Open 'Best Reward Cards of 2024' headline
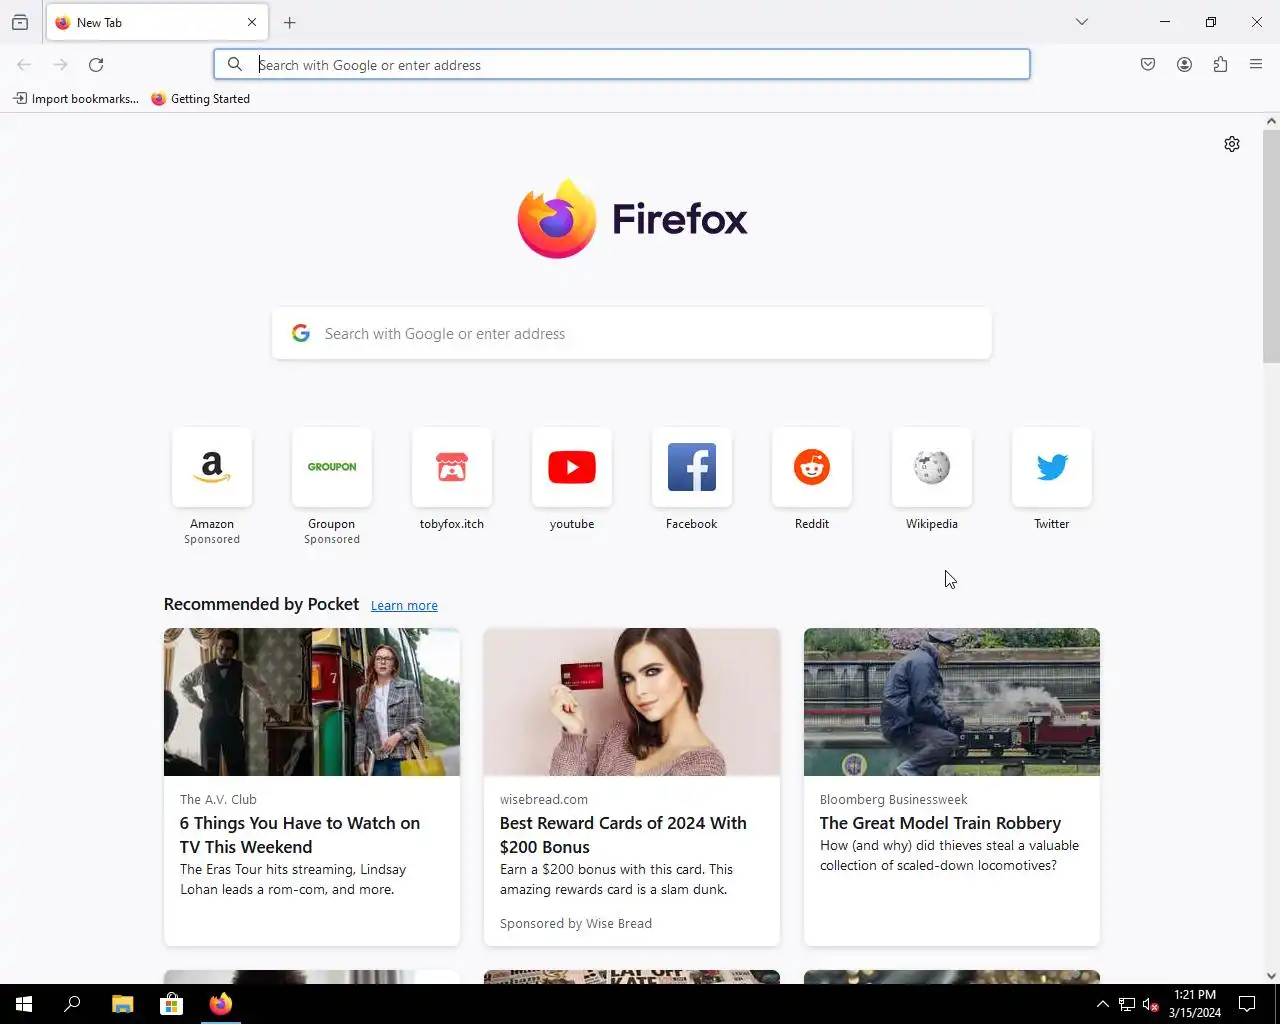 (x=623, y=835)
